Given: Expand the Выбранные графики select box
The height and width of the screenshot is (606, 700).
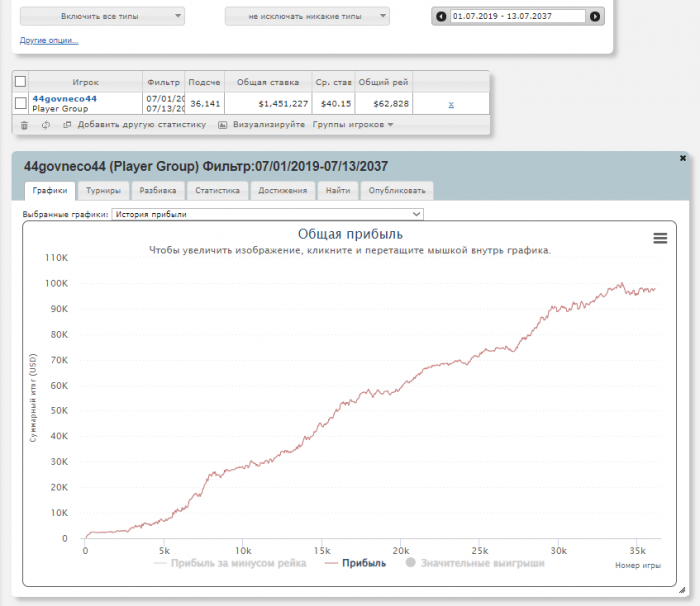Looking at the screenshot, I should (268, 214).
